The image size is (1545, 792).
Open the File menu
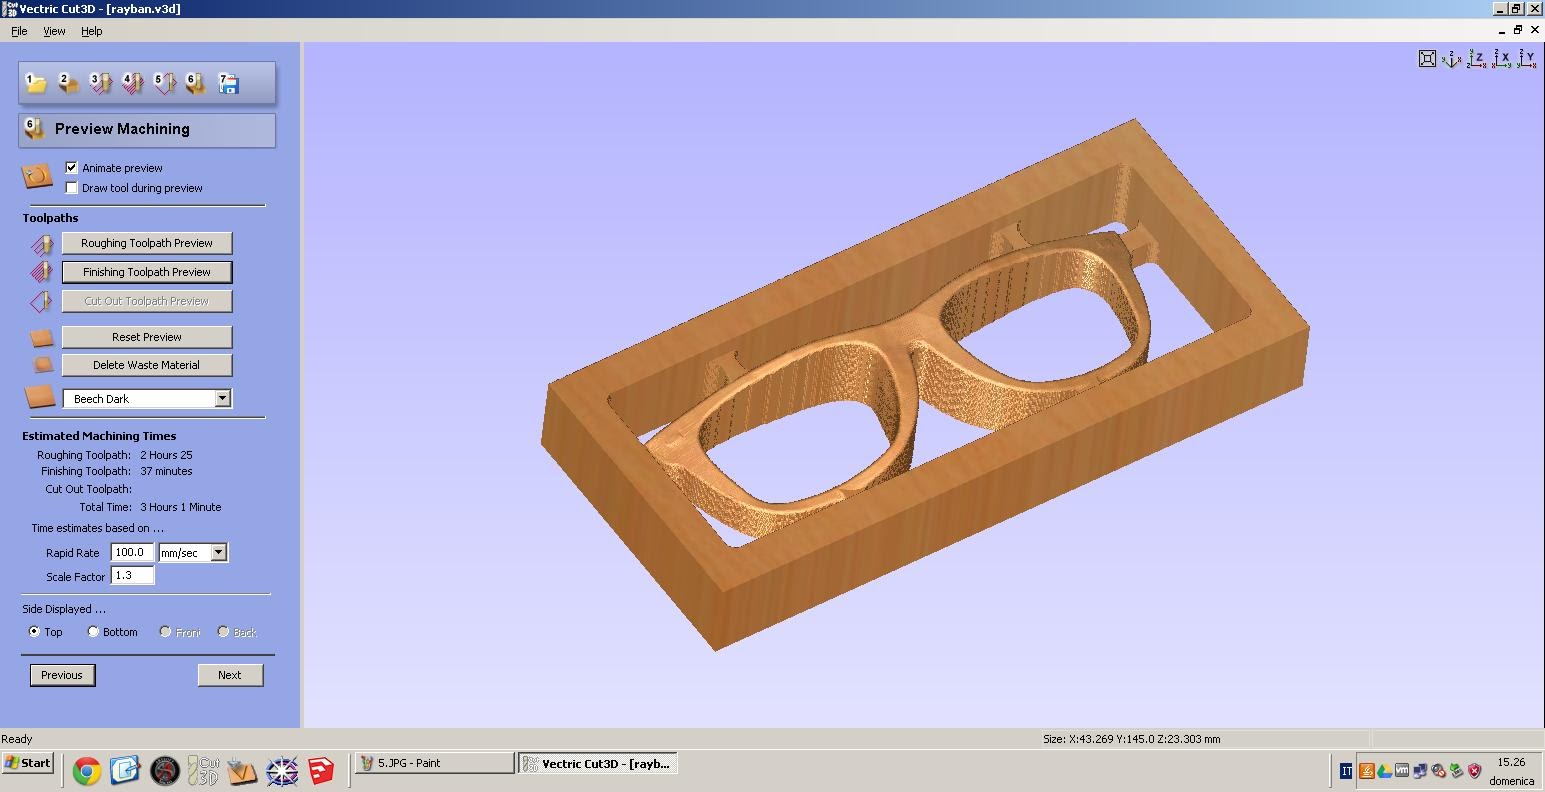pos(19,31)
